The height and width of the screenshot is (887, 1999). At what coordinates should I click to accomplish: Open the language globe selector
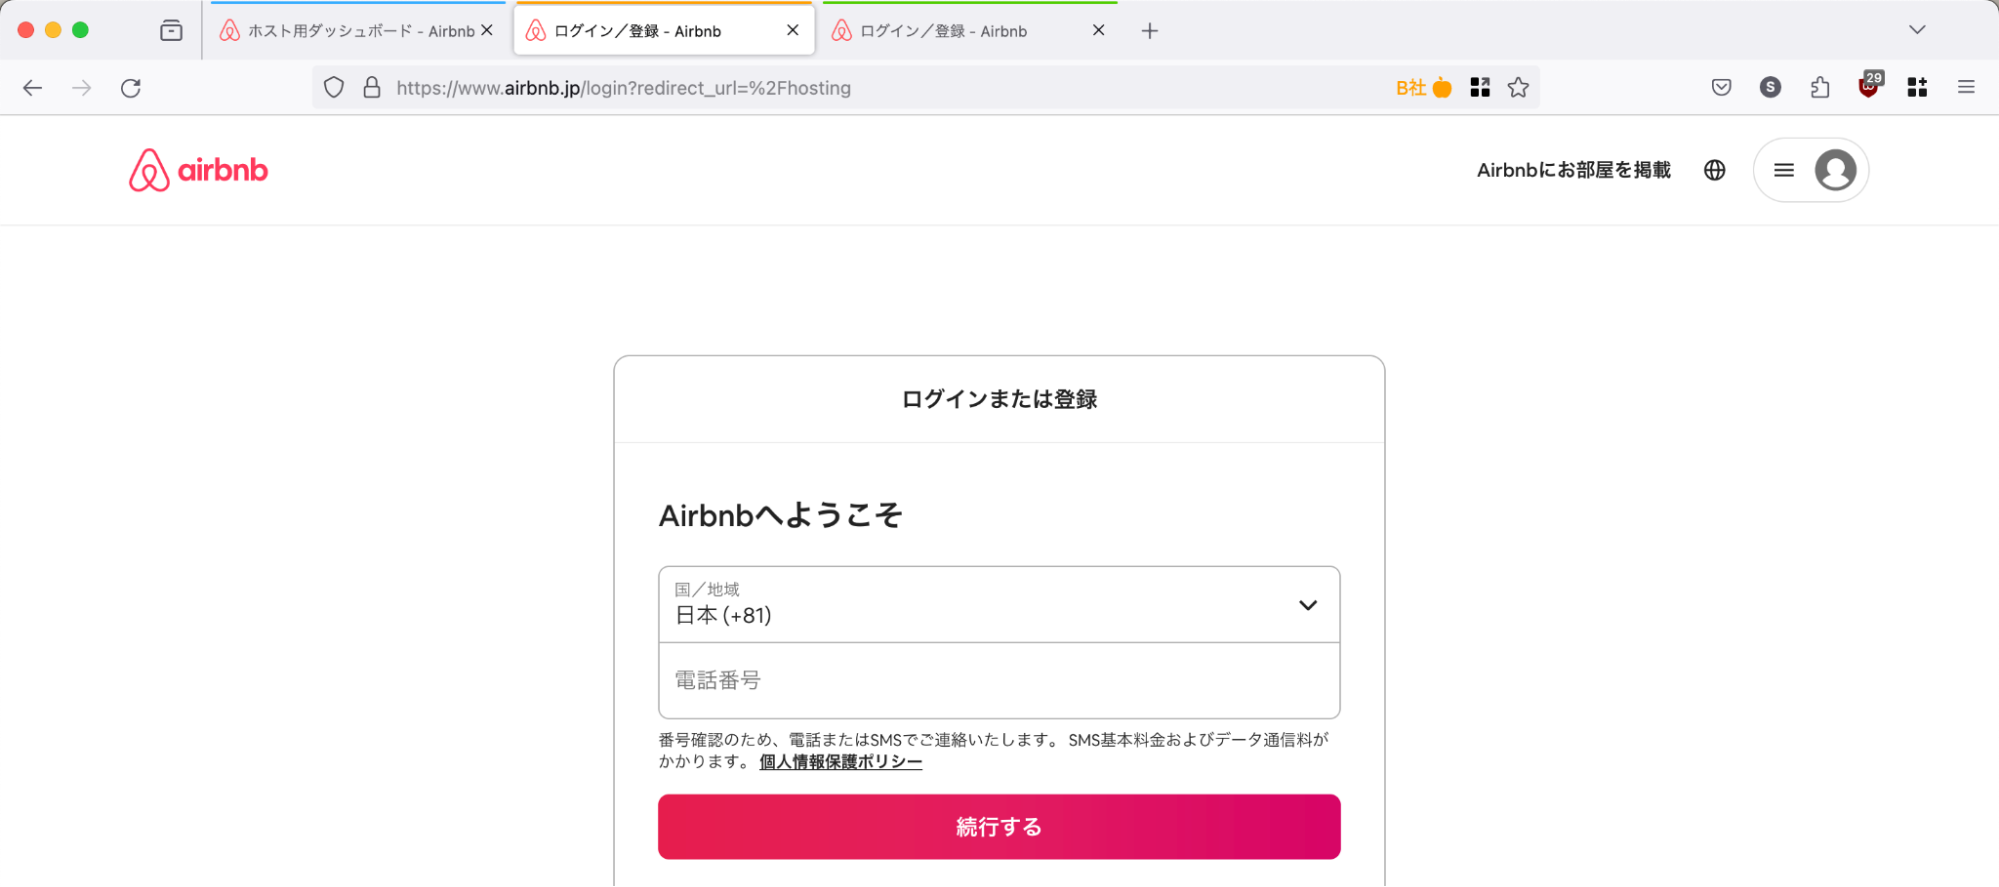[x=1714, y=170]
